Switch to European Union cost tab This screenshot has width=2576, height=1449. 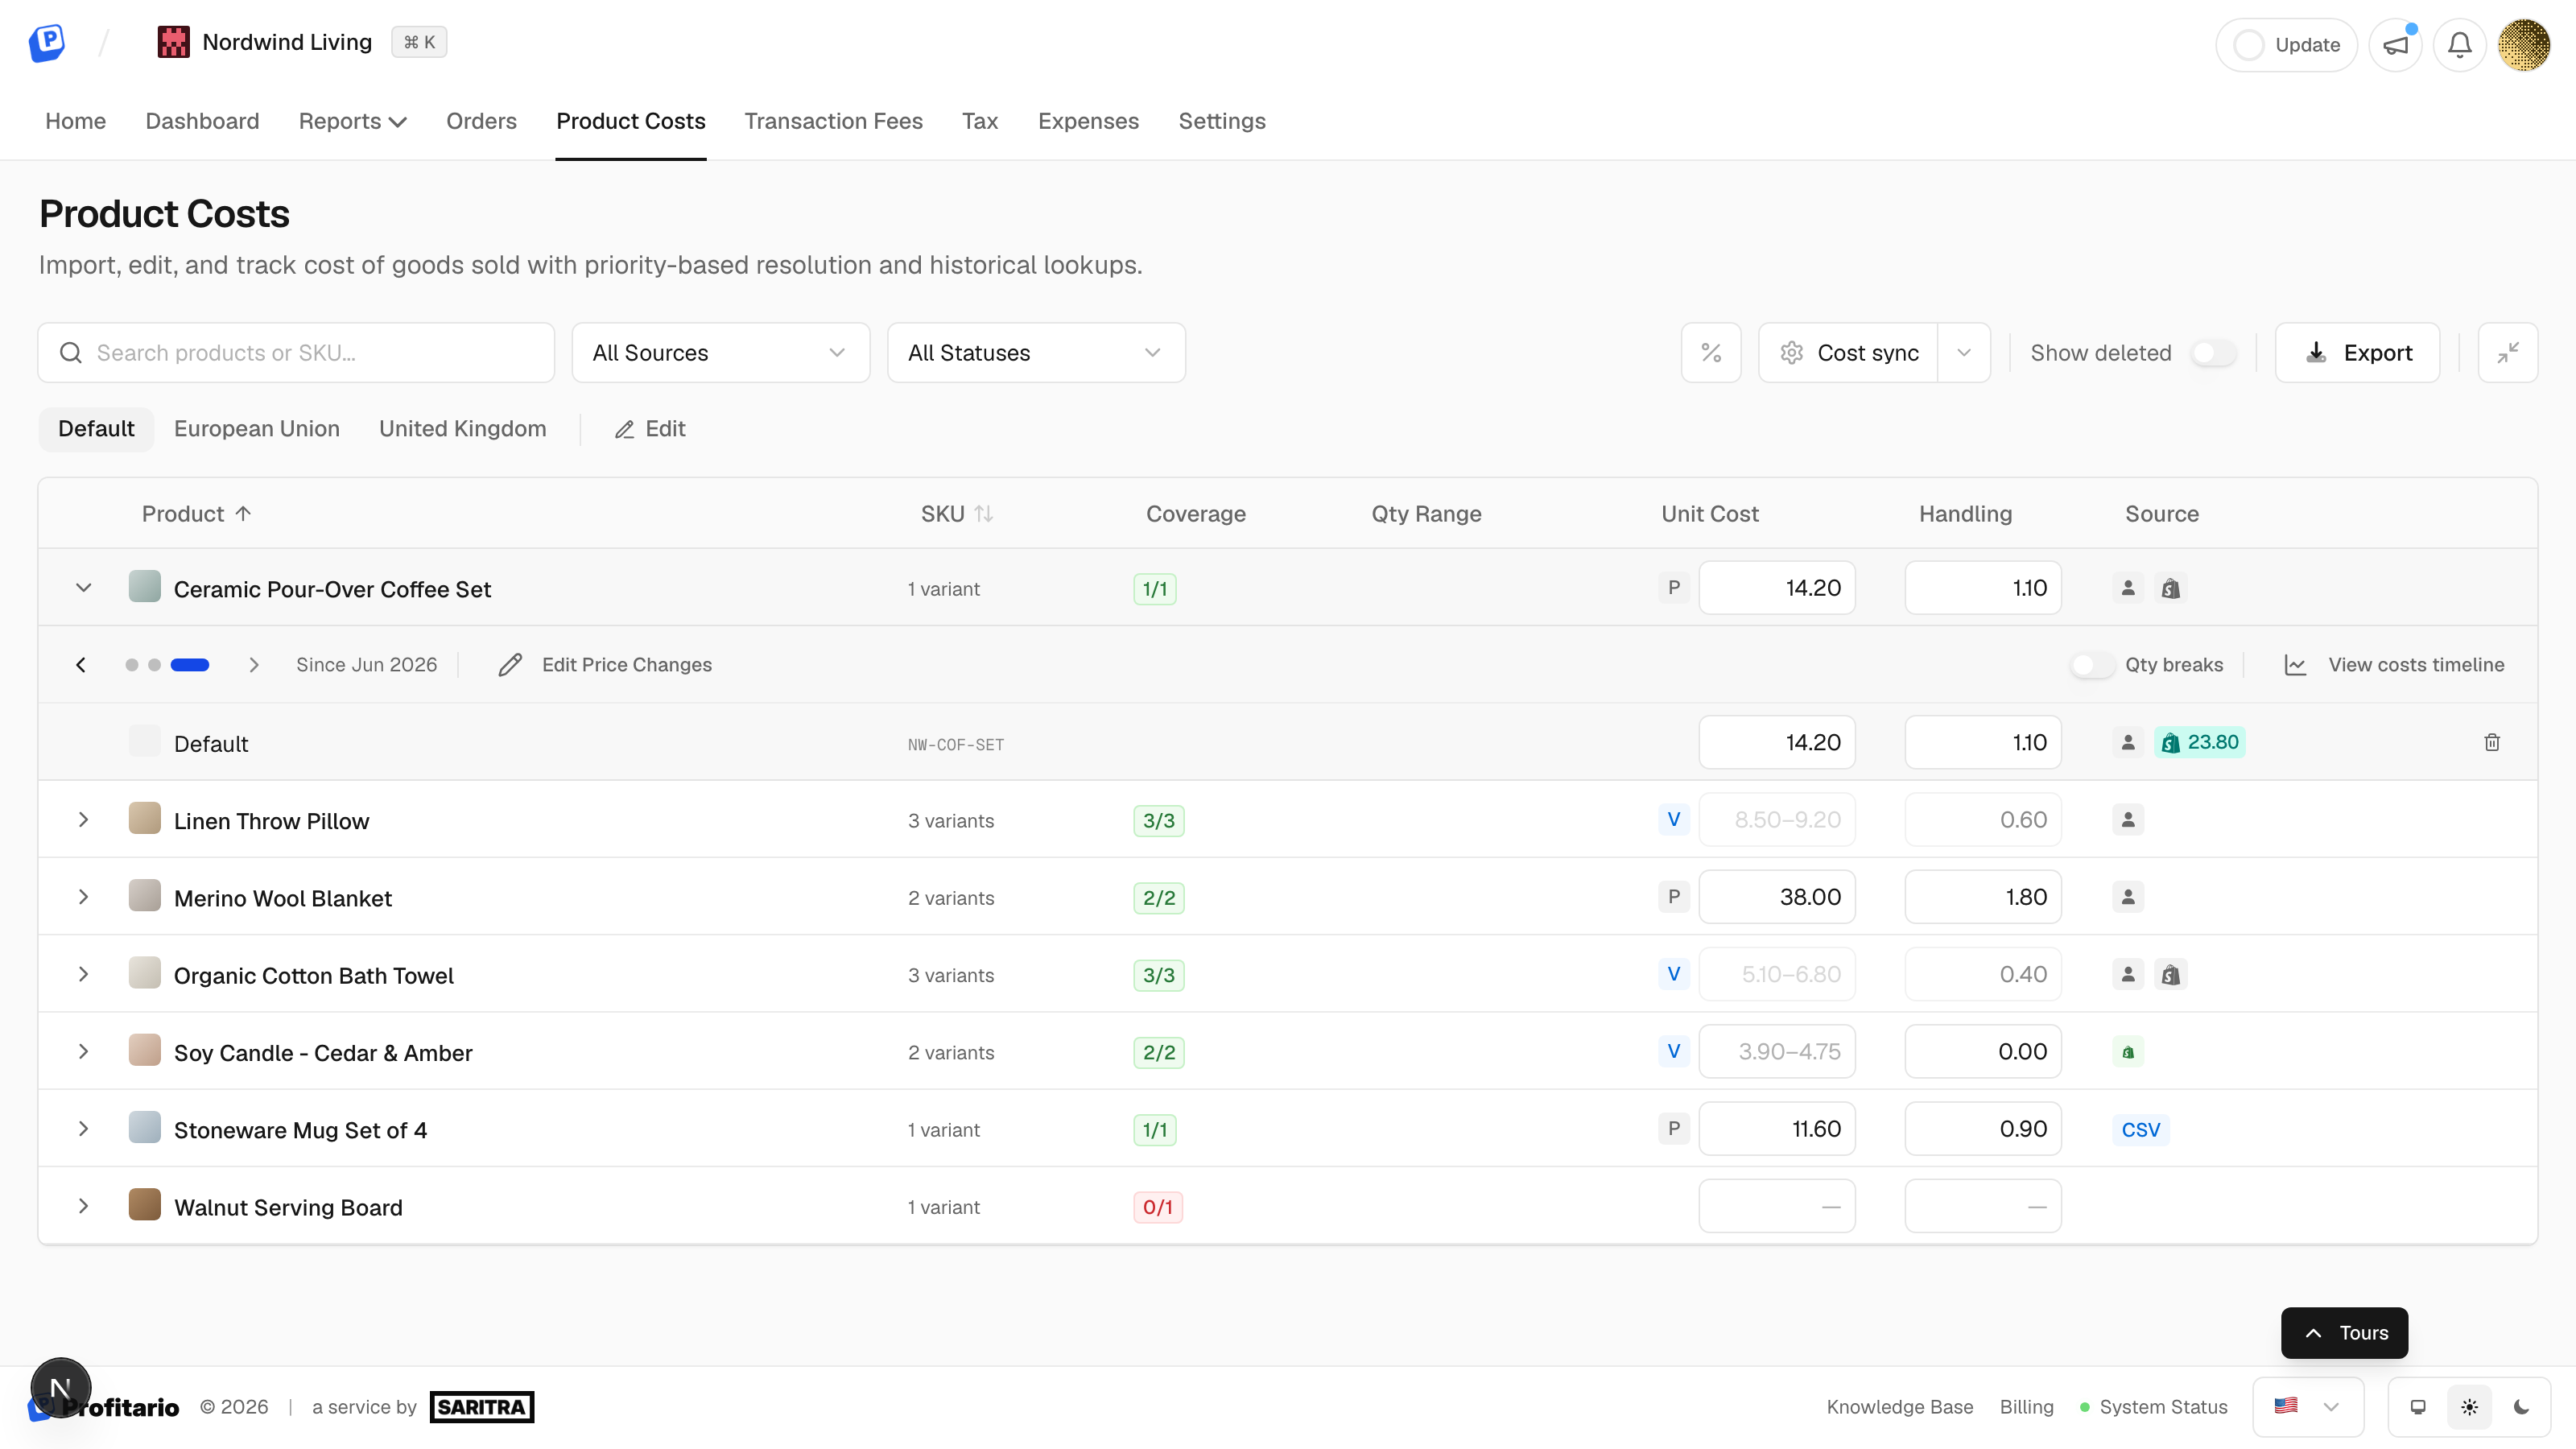[257, 429]
